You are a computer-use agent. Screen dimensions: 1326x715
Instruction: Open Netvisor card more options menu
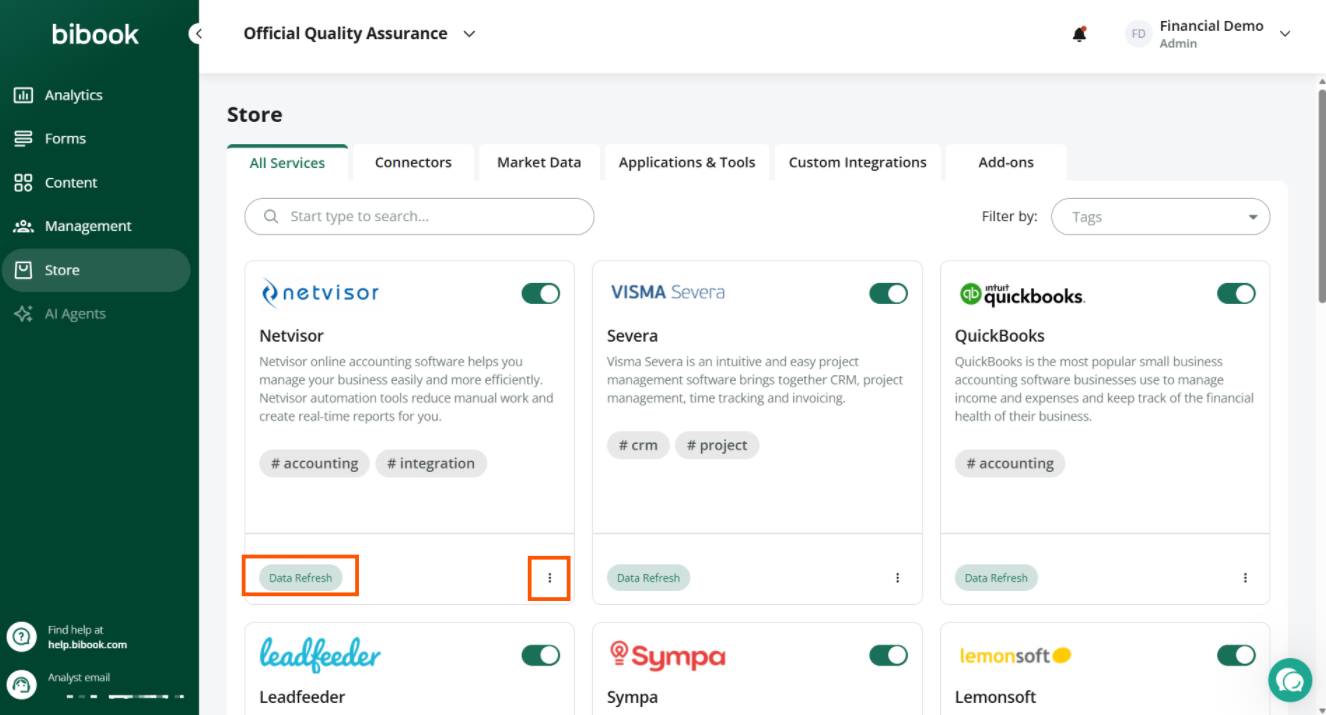pos(549,578)
